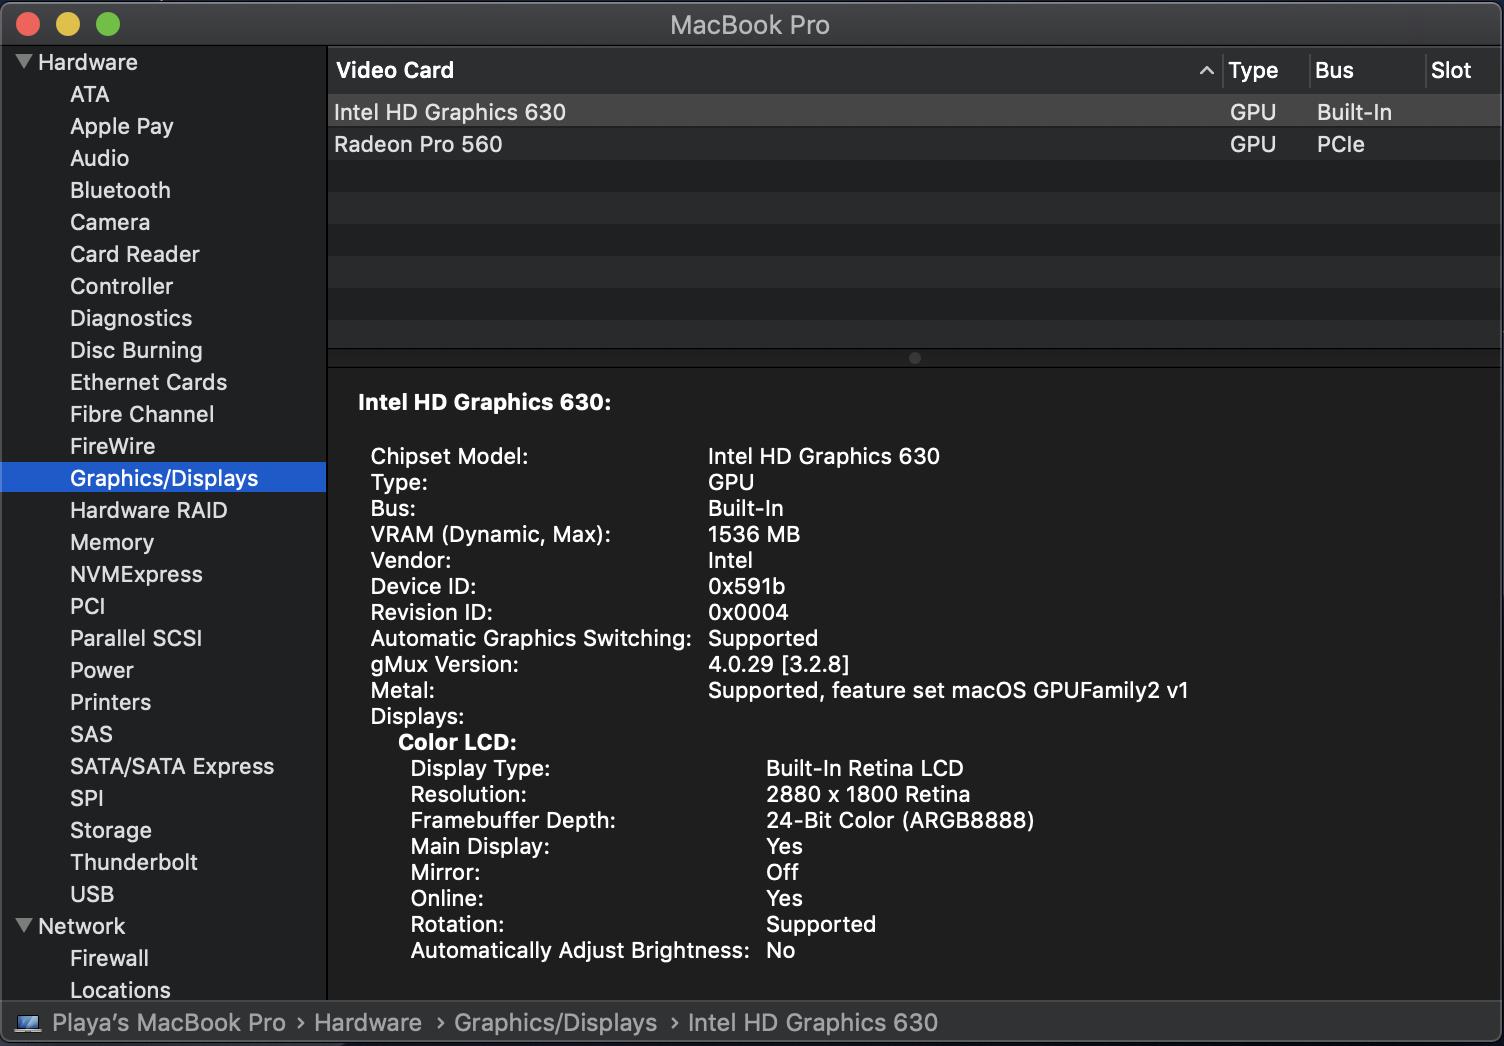
Task: Select Disc Burning in the sidebar
Action: pyautogui.click(x=136, y=350)
